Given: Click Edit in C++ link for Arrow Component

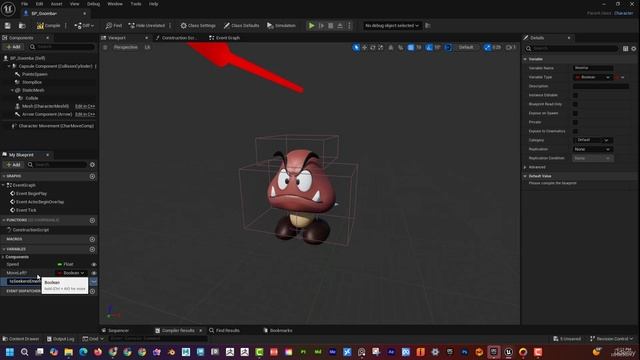Looking at the screenshot, I should [85, 114].
